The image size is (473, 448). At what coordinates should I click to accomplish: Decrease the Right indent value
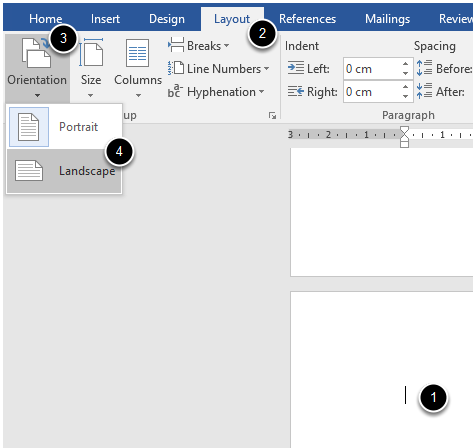coord(405,97)
